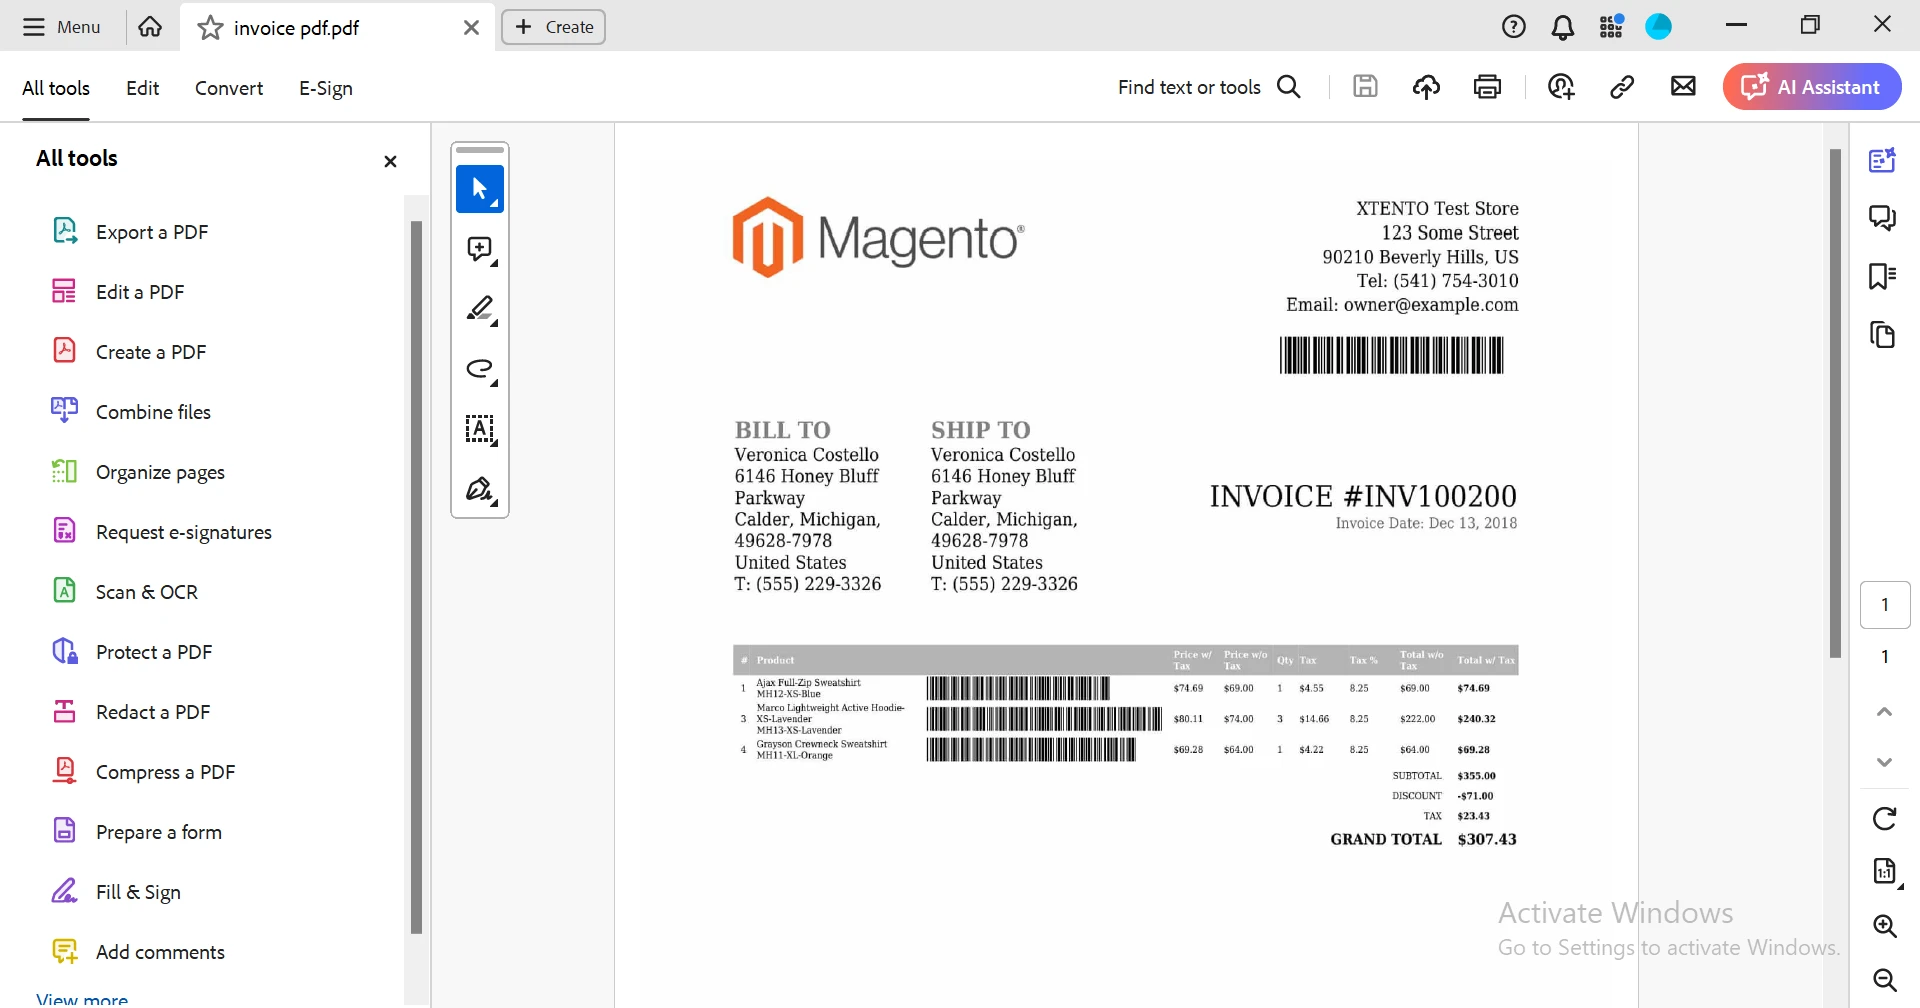The height and width of the screenshot is (1008, 1920).
Task: Select the highlight pen tool
Action: click(480, 309)
